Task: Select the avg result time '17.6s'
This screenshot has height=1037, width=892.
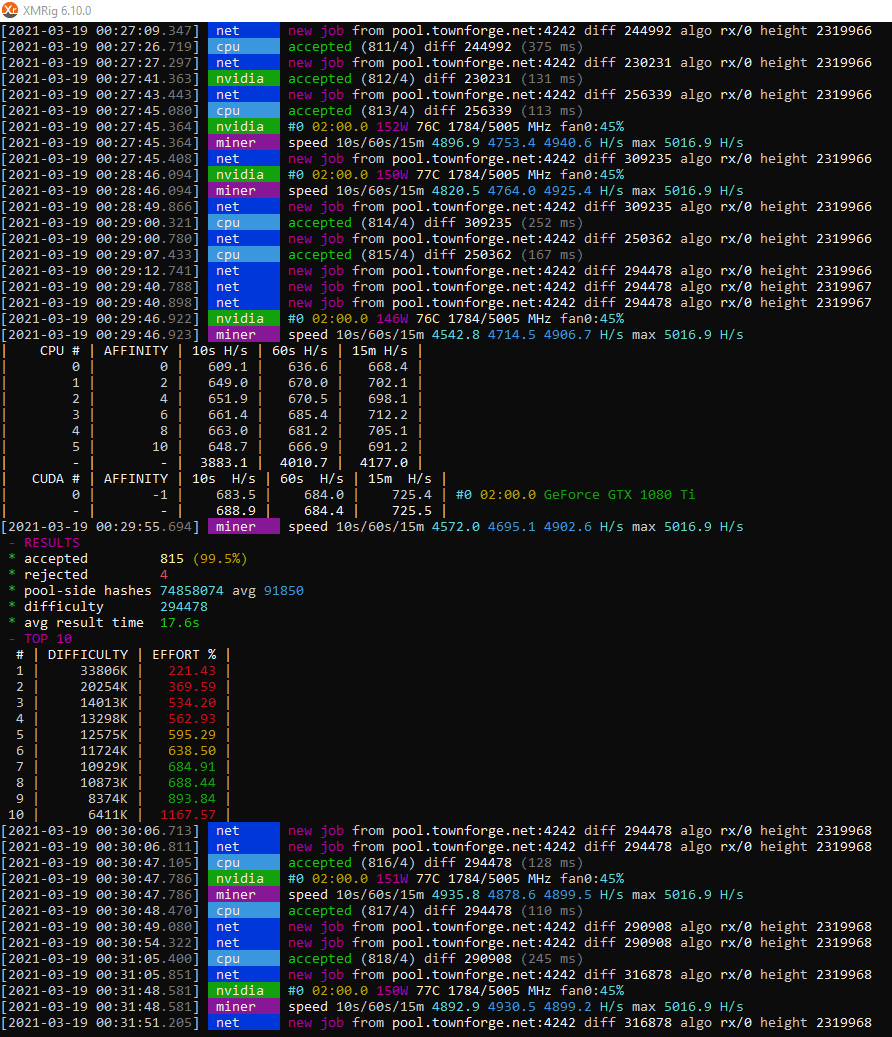Action: [x=180, y=623]
